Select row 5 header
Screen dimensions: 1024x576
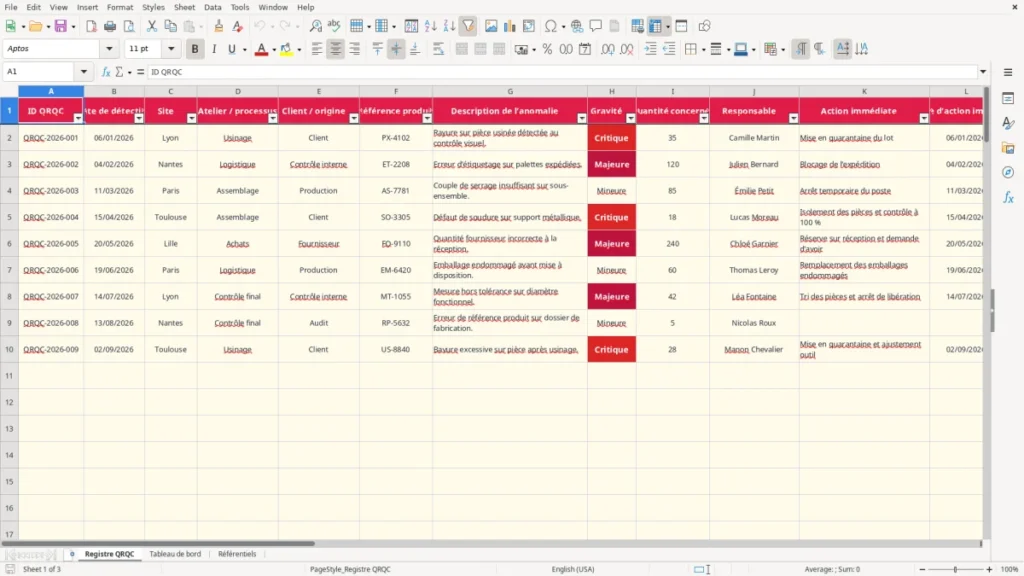(x=9, y=217)
